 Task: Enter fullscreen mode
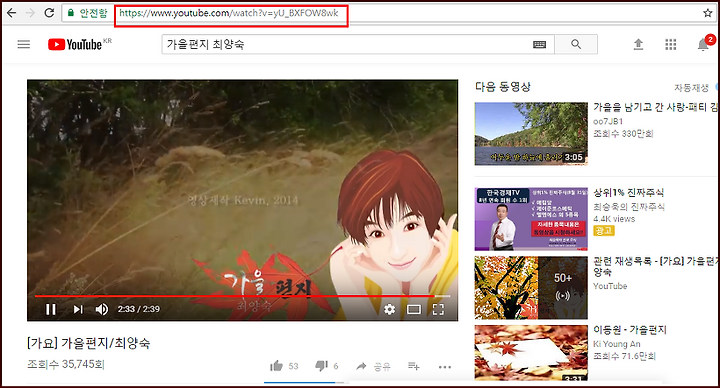[438, 309]
